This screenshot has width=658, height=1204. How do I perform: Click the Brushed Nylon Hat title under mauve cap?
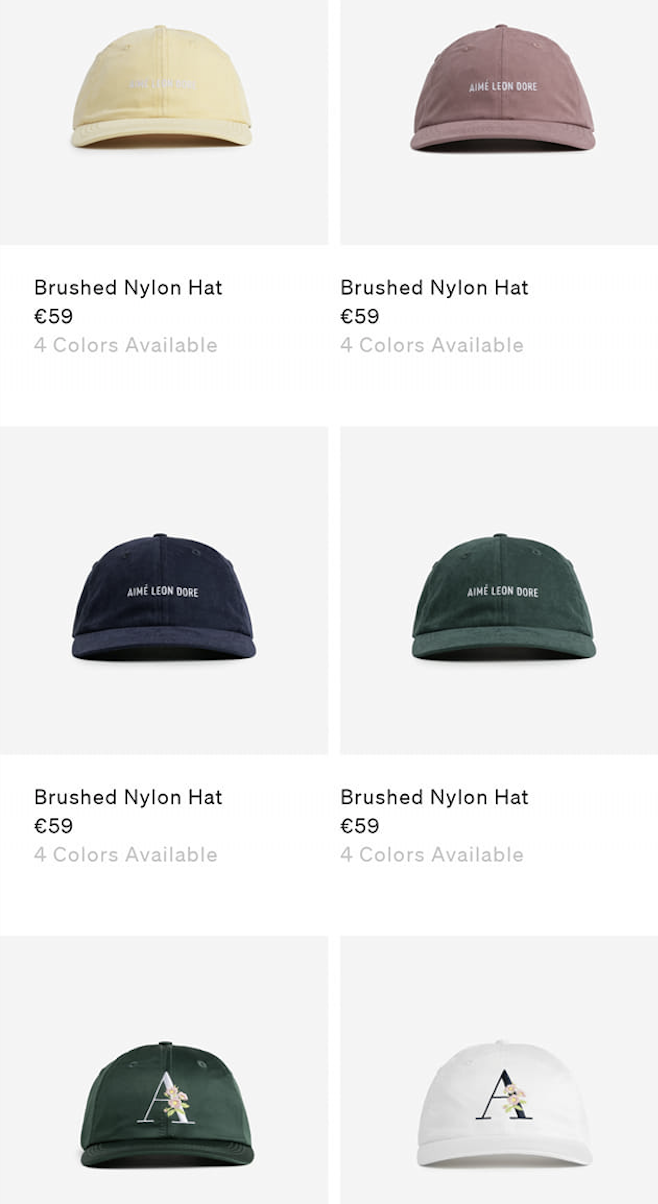[x=434, y=288]
